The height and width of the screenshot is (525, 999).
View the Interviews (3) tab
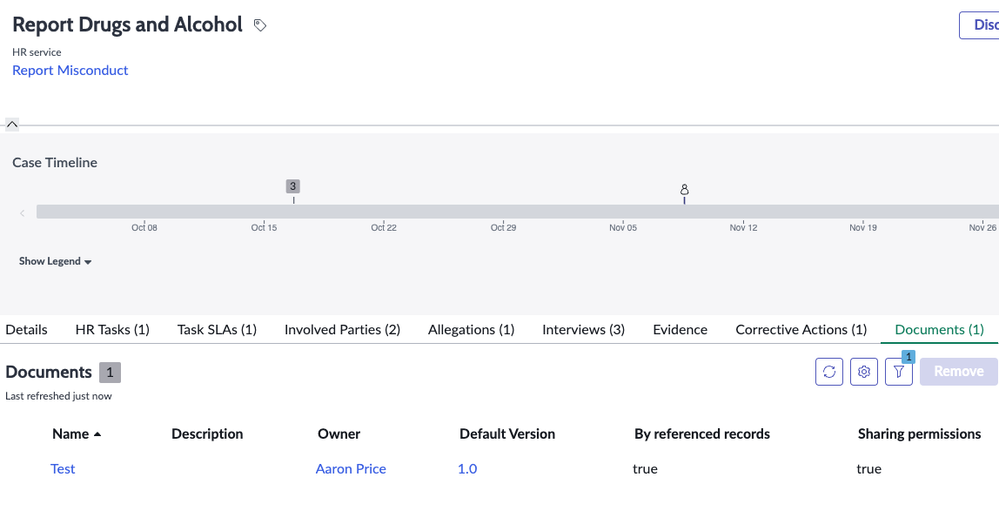tap(584, 329)
